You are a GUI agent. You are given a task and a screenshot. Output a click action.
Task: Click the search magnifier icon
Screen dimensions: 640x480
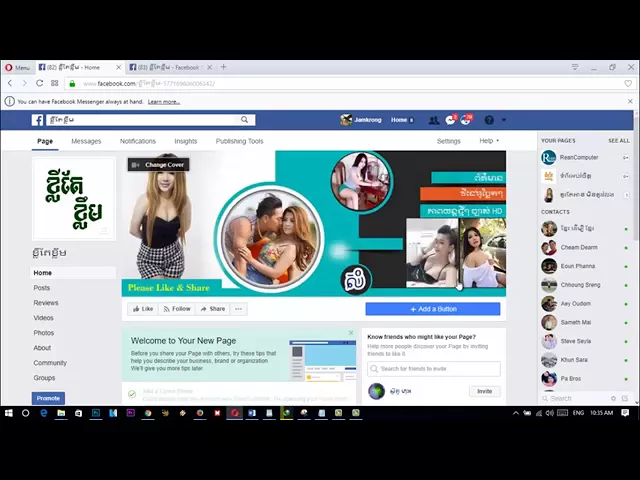coord(244,120)
